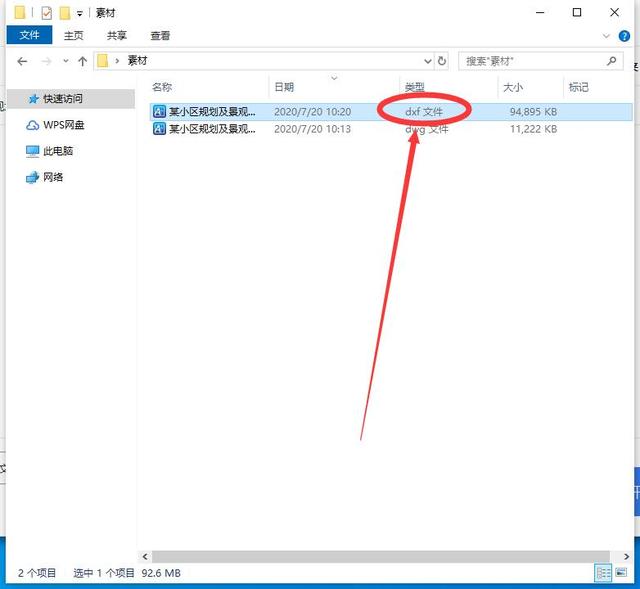Open the 文件 ribbon tab
Screen dimensions: 640x589
pyautogui.click(x=29, y=35)
